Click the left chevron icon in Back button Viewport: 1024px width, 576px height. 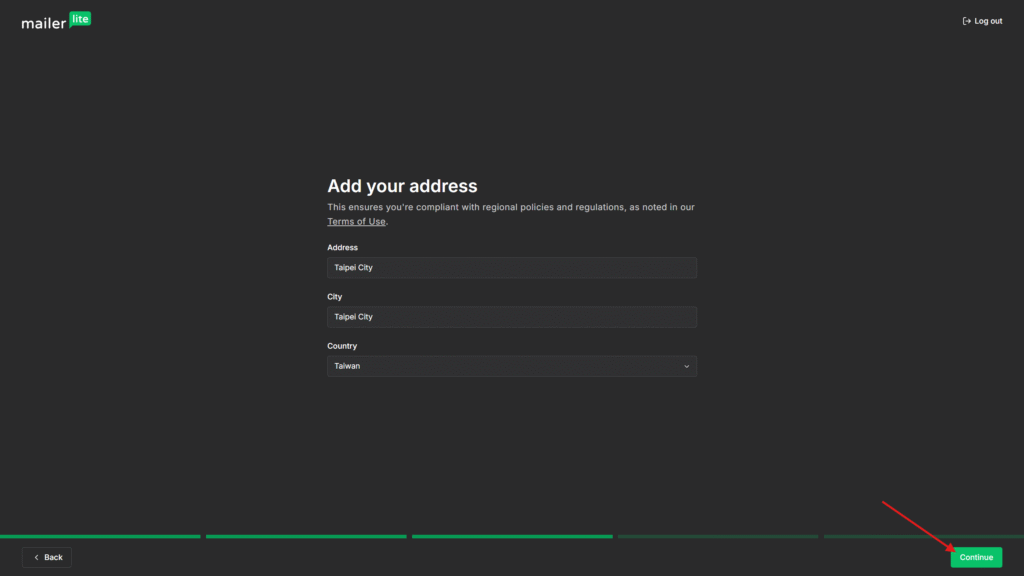point(37,557)
